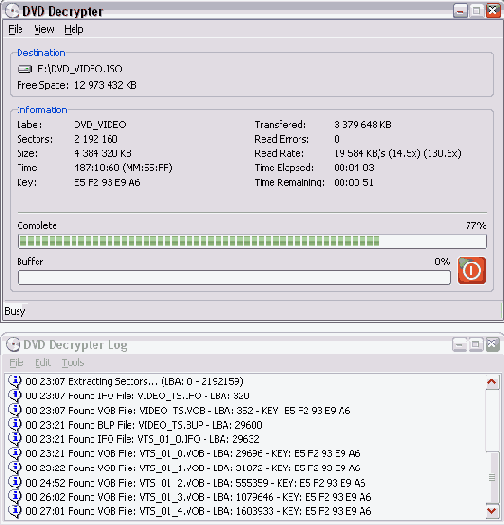Click the Time value 487:10:60 (MM:SS:FF)
The width and height of the screenshot is (504, 525).
(x=123, y=168)
